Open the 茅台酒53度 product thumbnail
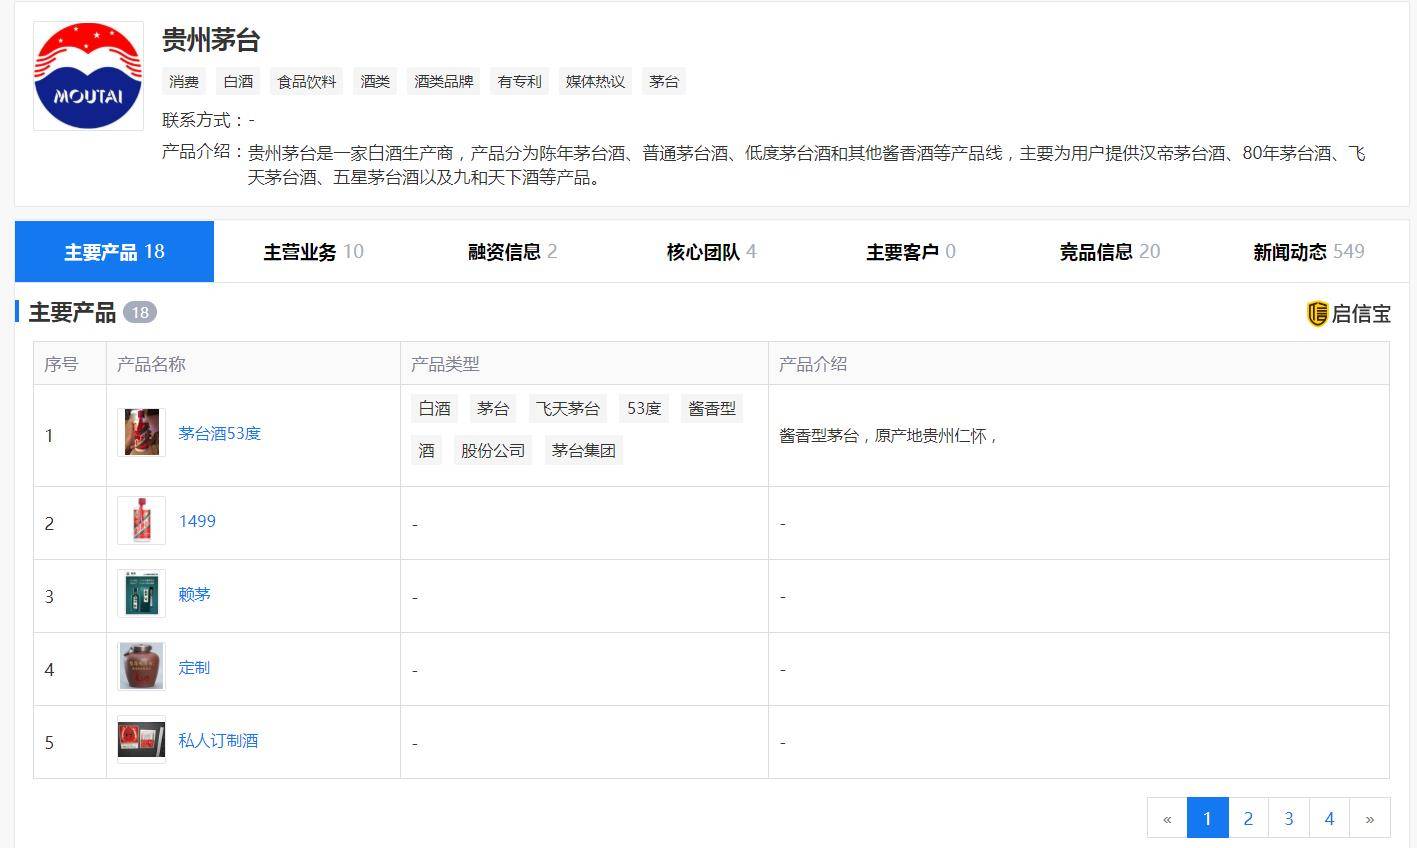The image size is (1417, 848). (x=140, y=434)
